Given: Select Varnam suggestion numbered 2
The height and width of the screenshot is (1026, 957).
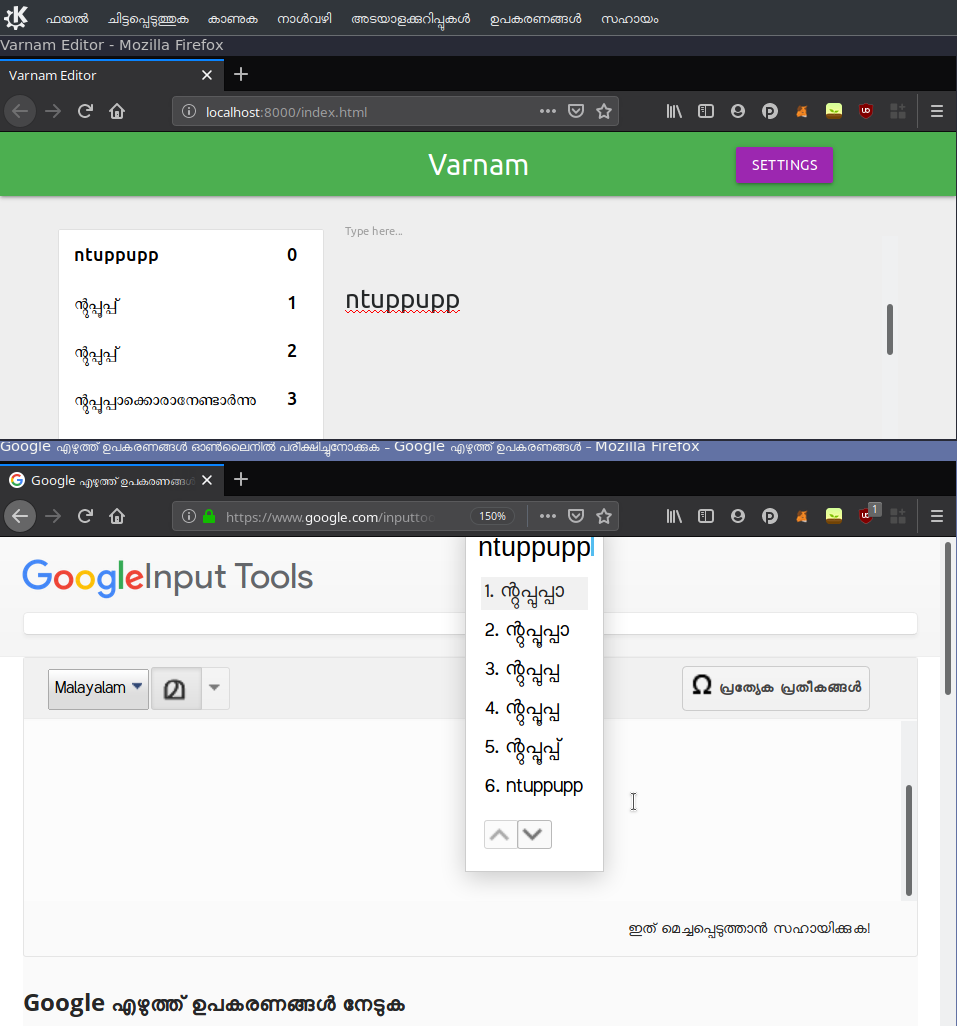Looking at the screenshot, I should pos(191,351).
